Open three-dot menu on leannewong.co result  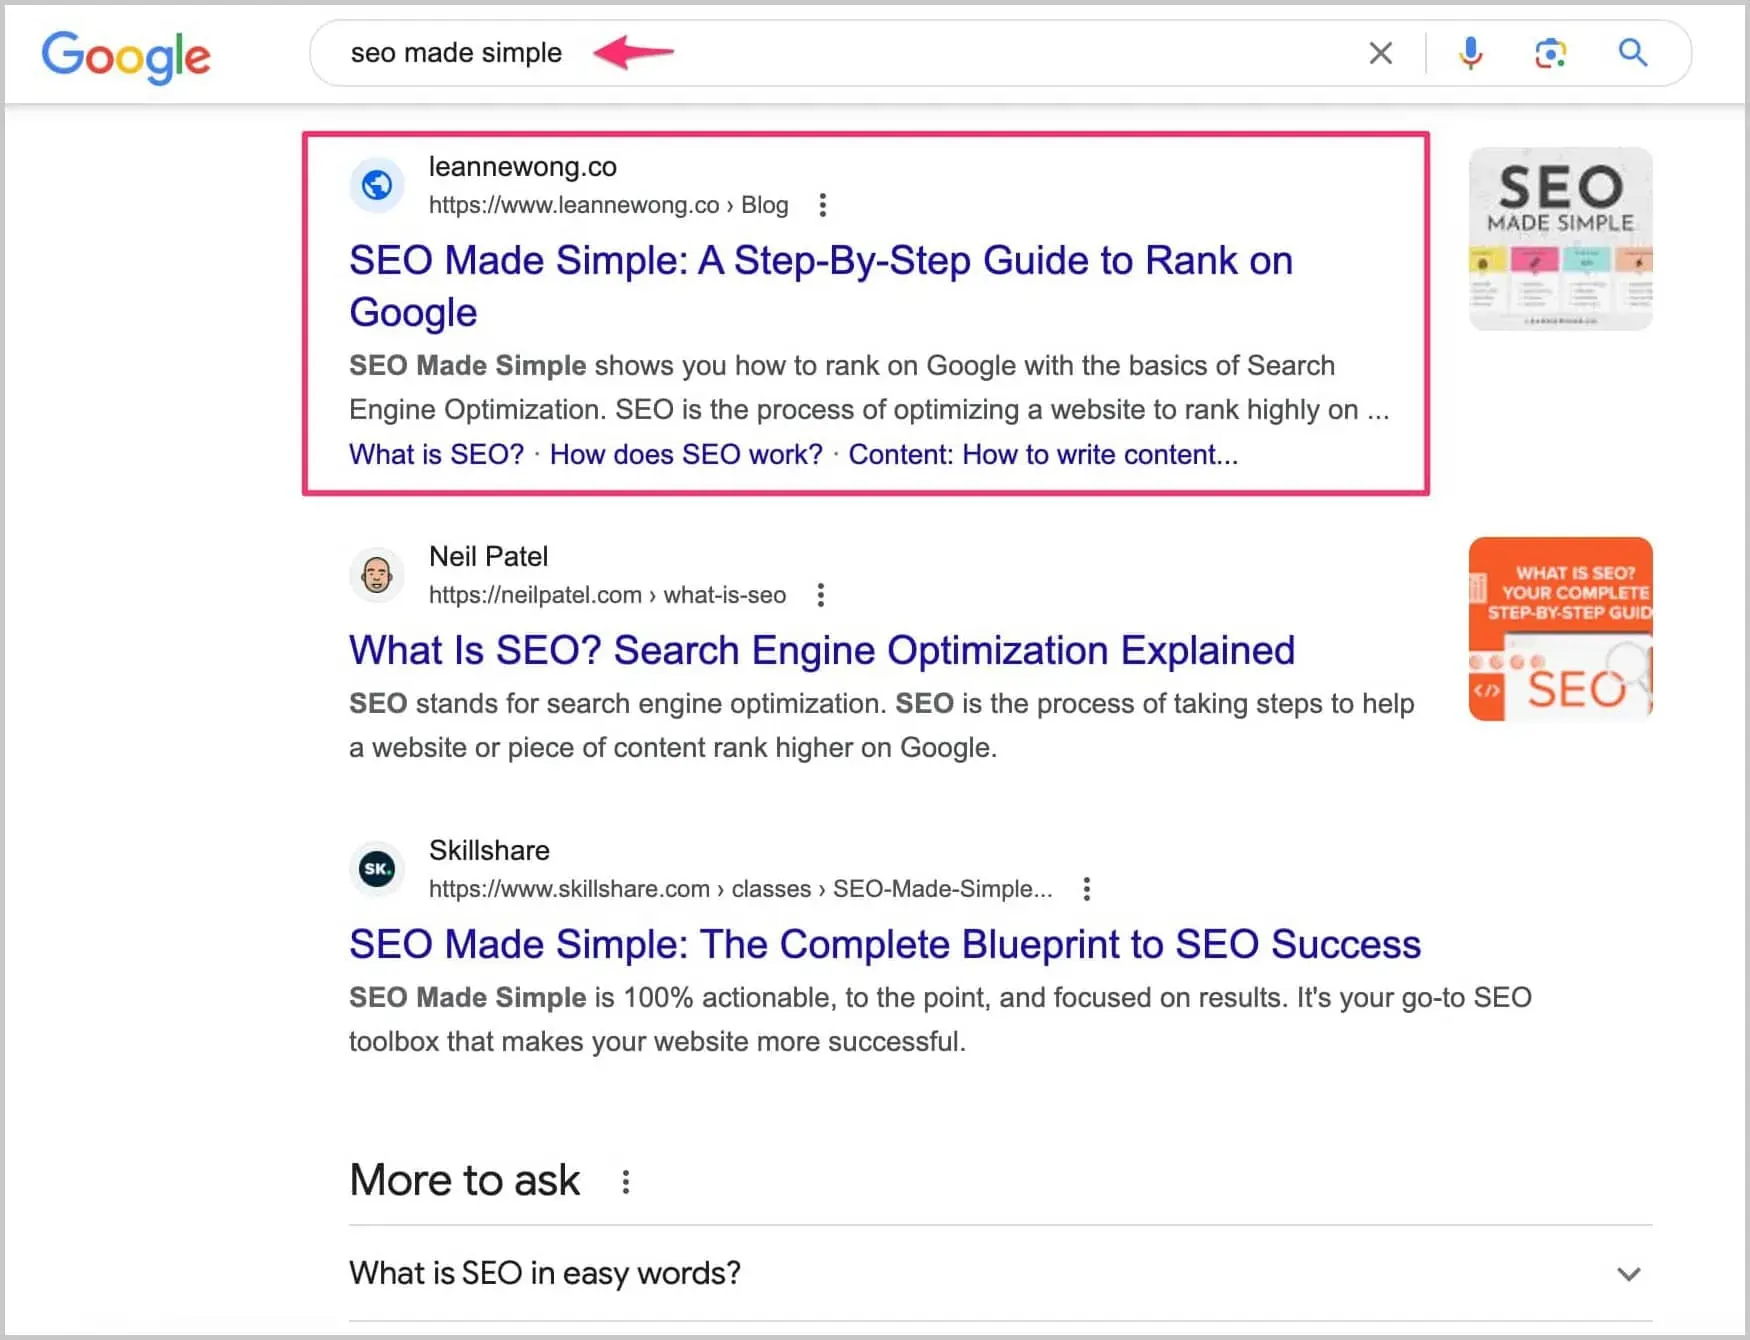(822, 204)
